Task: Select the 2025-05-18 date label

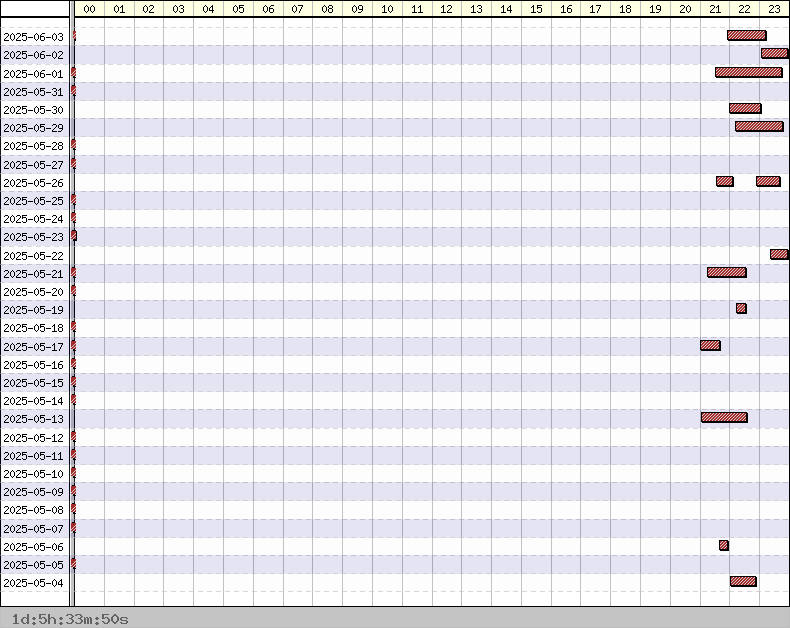Action: tap(34, 328)
